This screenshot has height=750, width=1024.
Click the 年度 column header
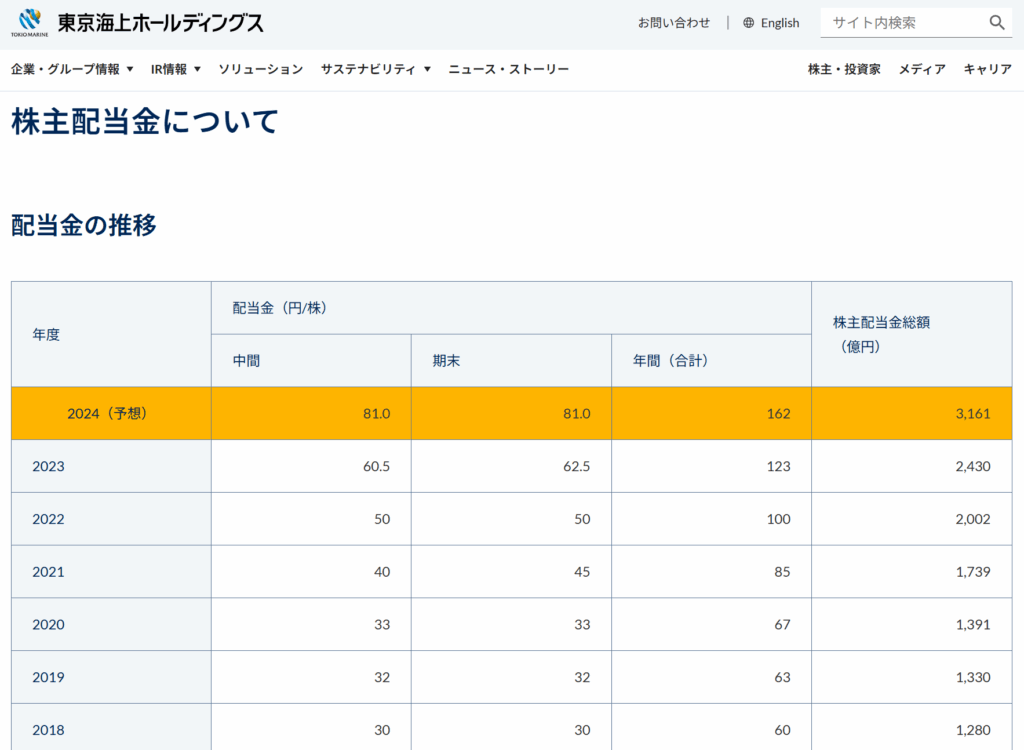[111, 334]
